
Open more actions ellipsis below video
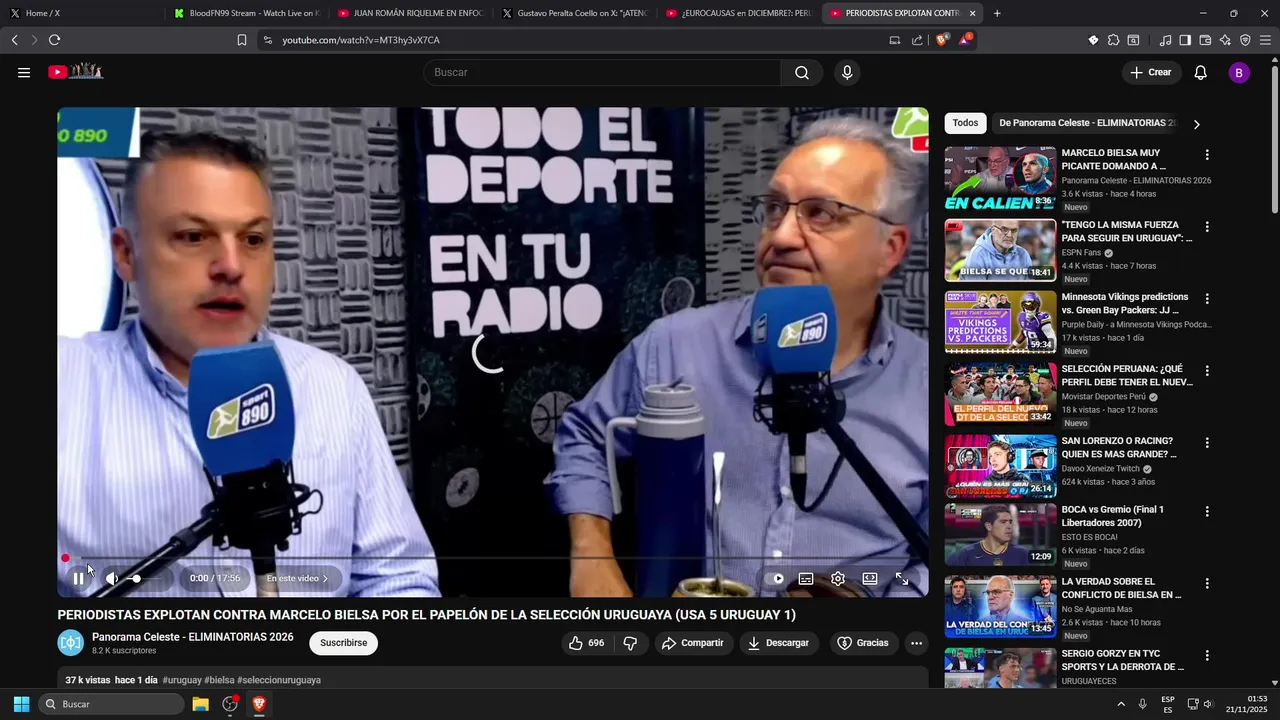916,643
